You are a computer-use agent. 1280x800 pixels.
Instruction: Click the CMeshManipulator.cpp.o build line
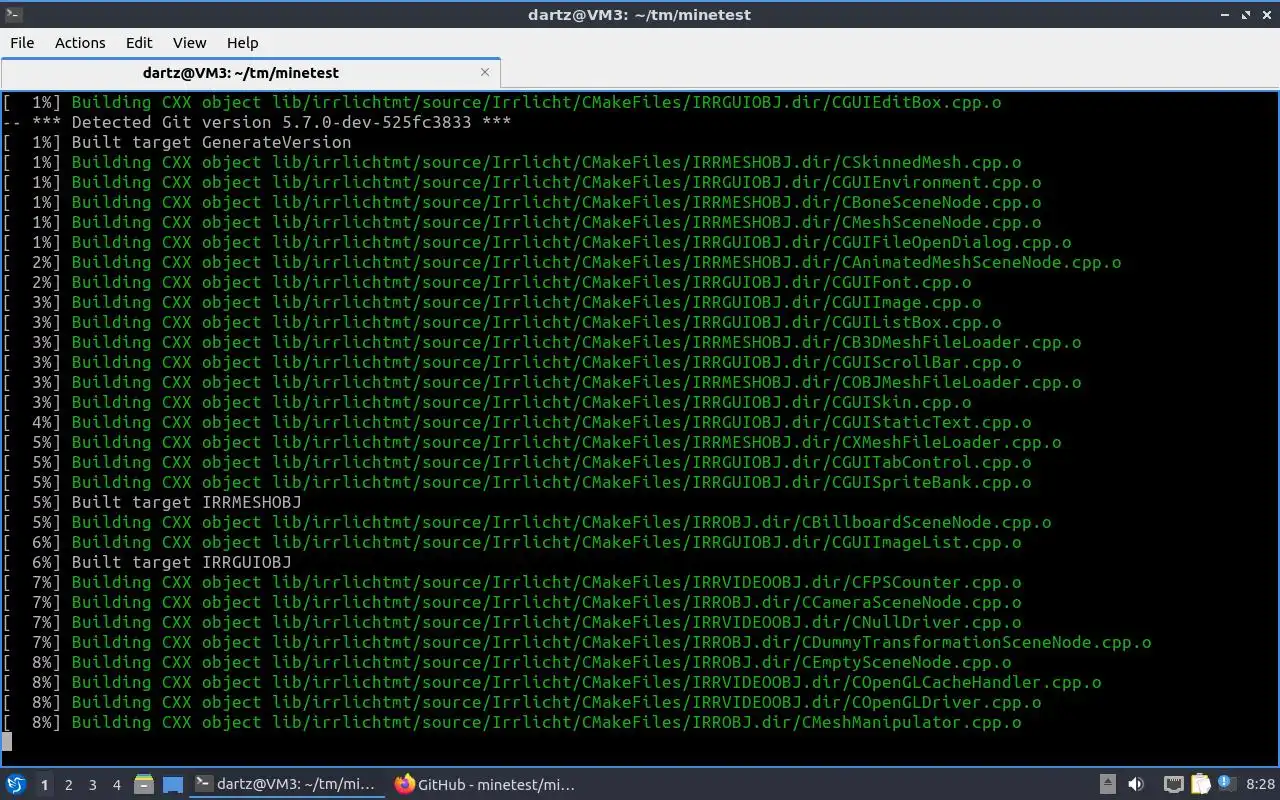tap(512, 722)
